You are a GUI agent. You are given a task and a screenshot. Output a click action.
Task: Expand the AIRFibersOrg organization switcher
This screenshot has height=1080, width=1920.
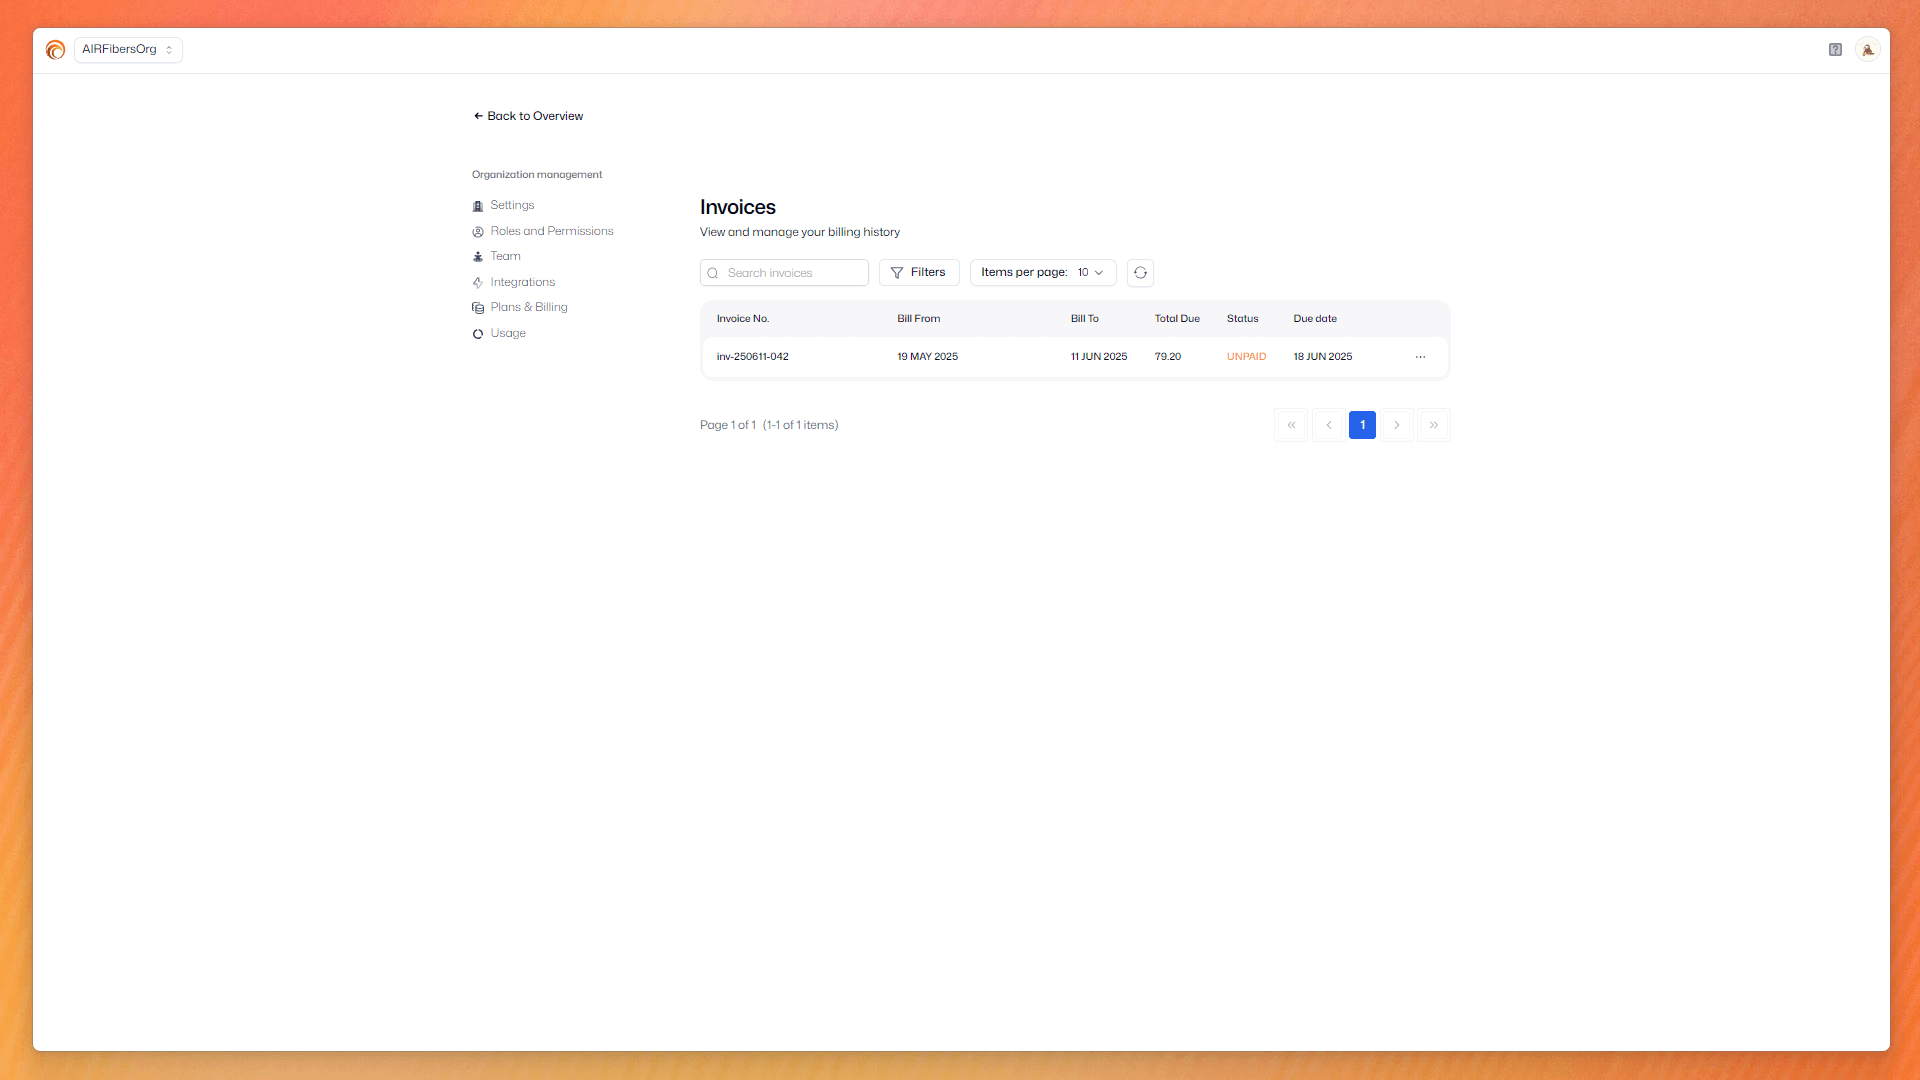(128, 50)
